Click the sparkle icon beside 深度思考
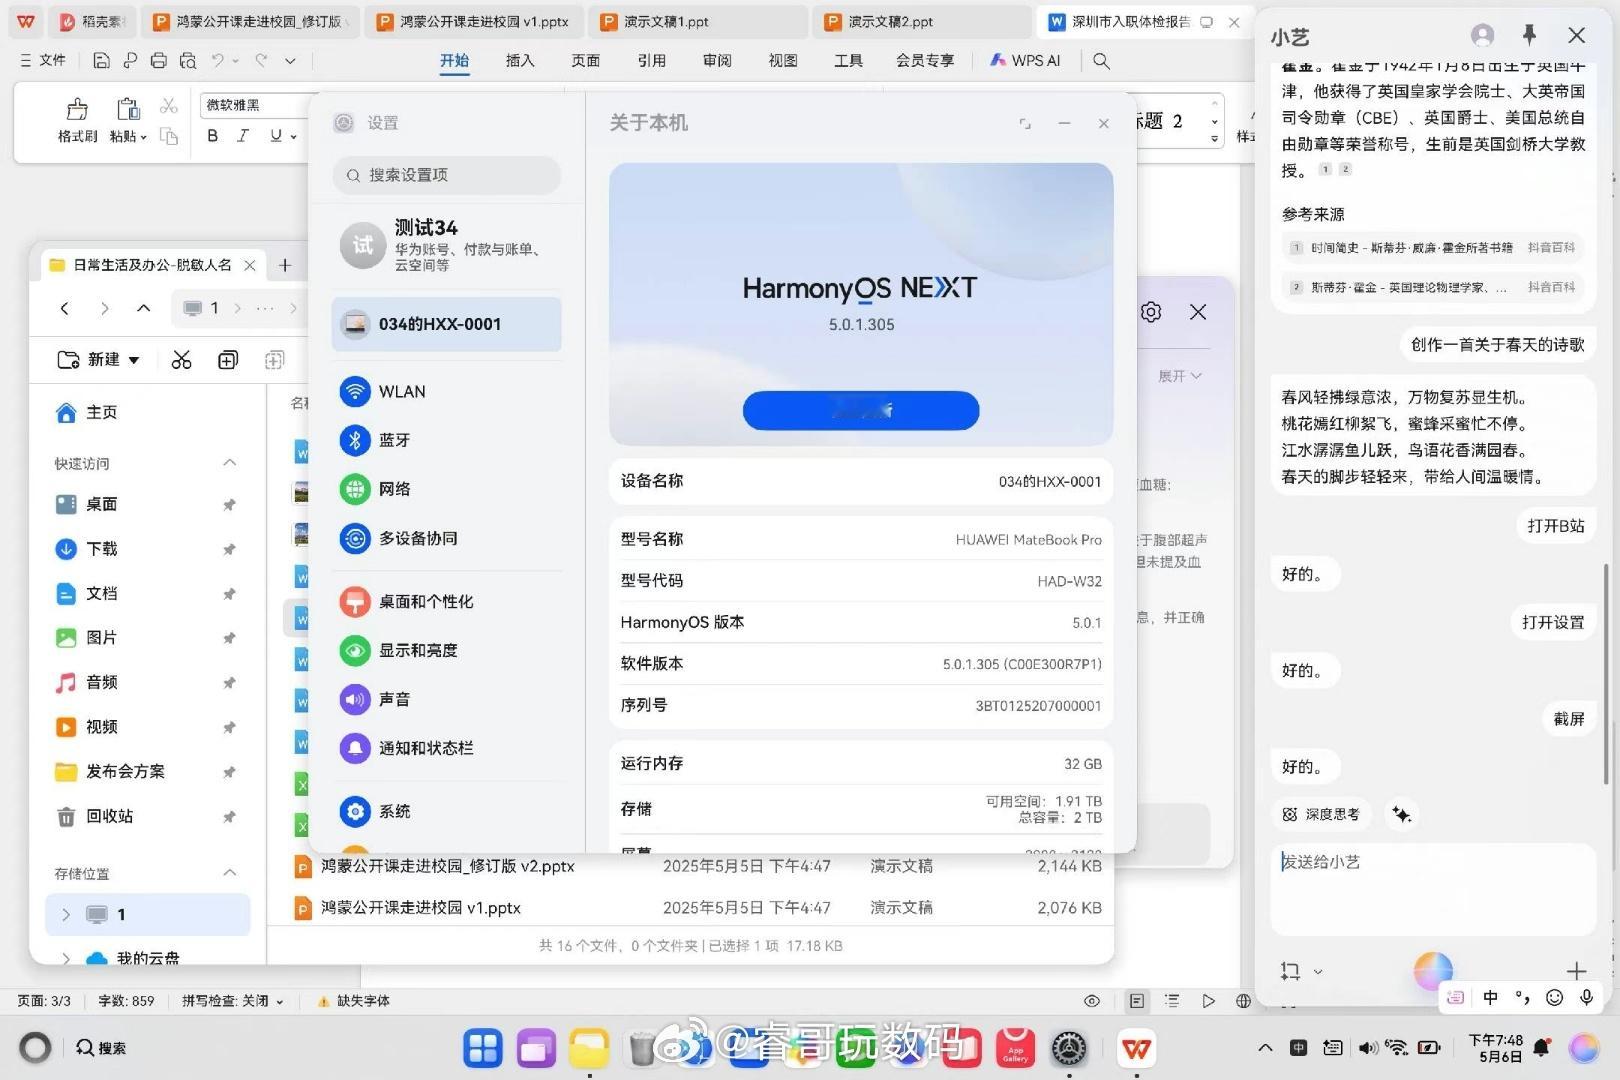 click(1401, 815)
